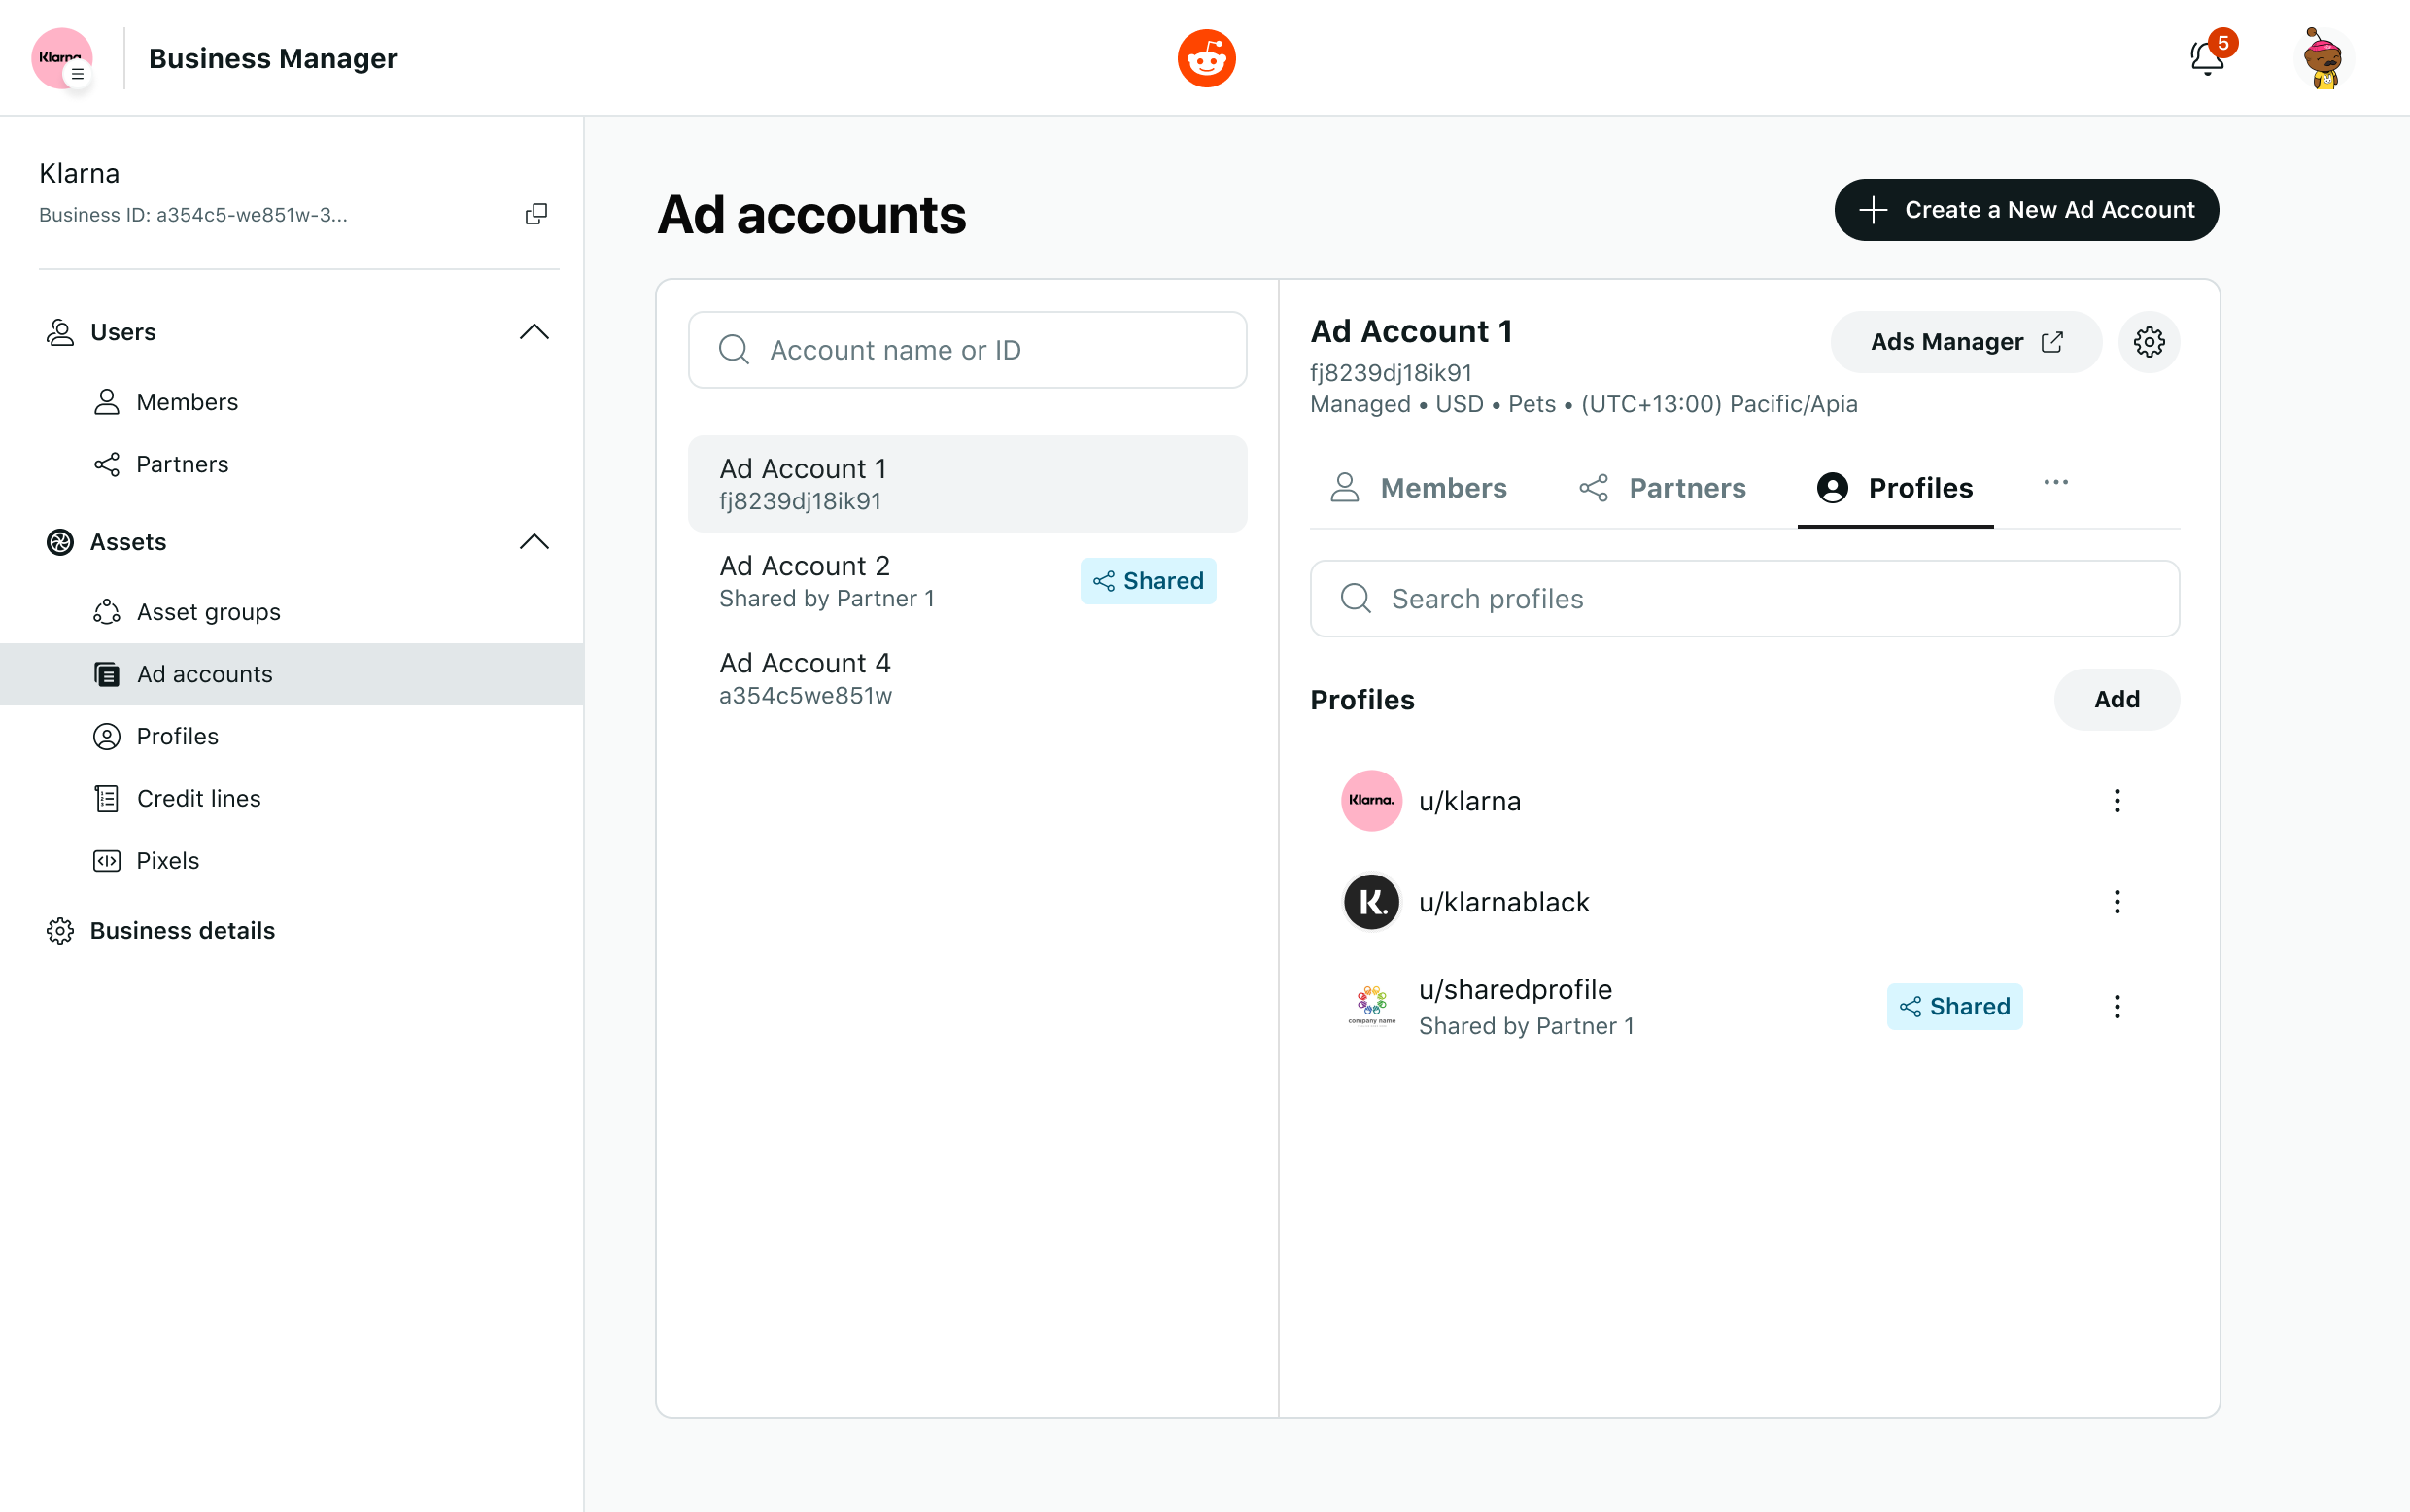Image resolution: width=2410 pixels, height=1512 pixels.
Task: Open the user avatar menu
Action: coord(2323,58)
